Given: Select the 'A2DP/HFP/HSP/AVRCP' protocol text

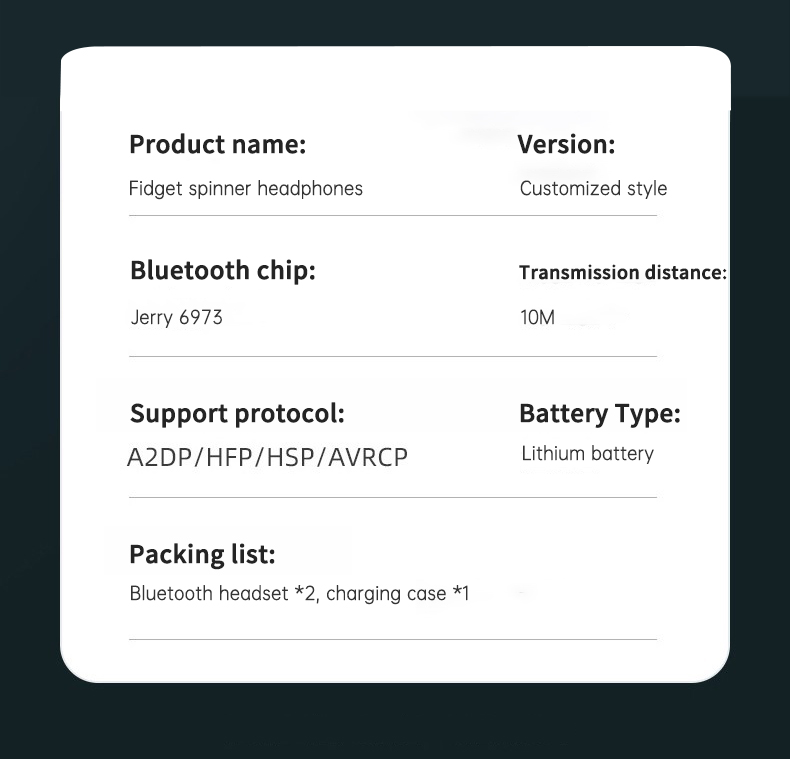Looking at the screenshot, I should (x=267, y=458).
